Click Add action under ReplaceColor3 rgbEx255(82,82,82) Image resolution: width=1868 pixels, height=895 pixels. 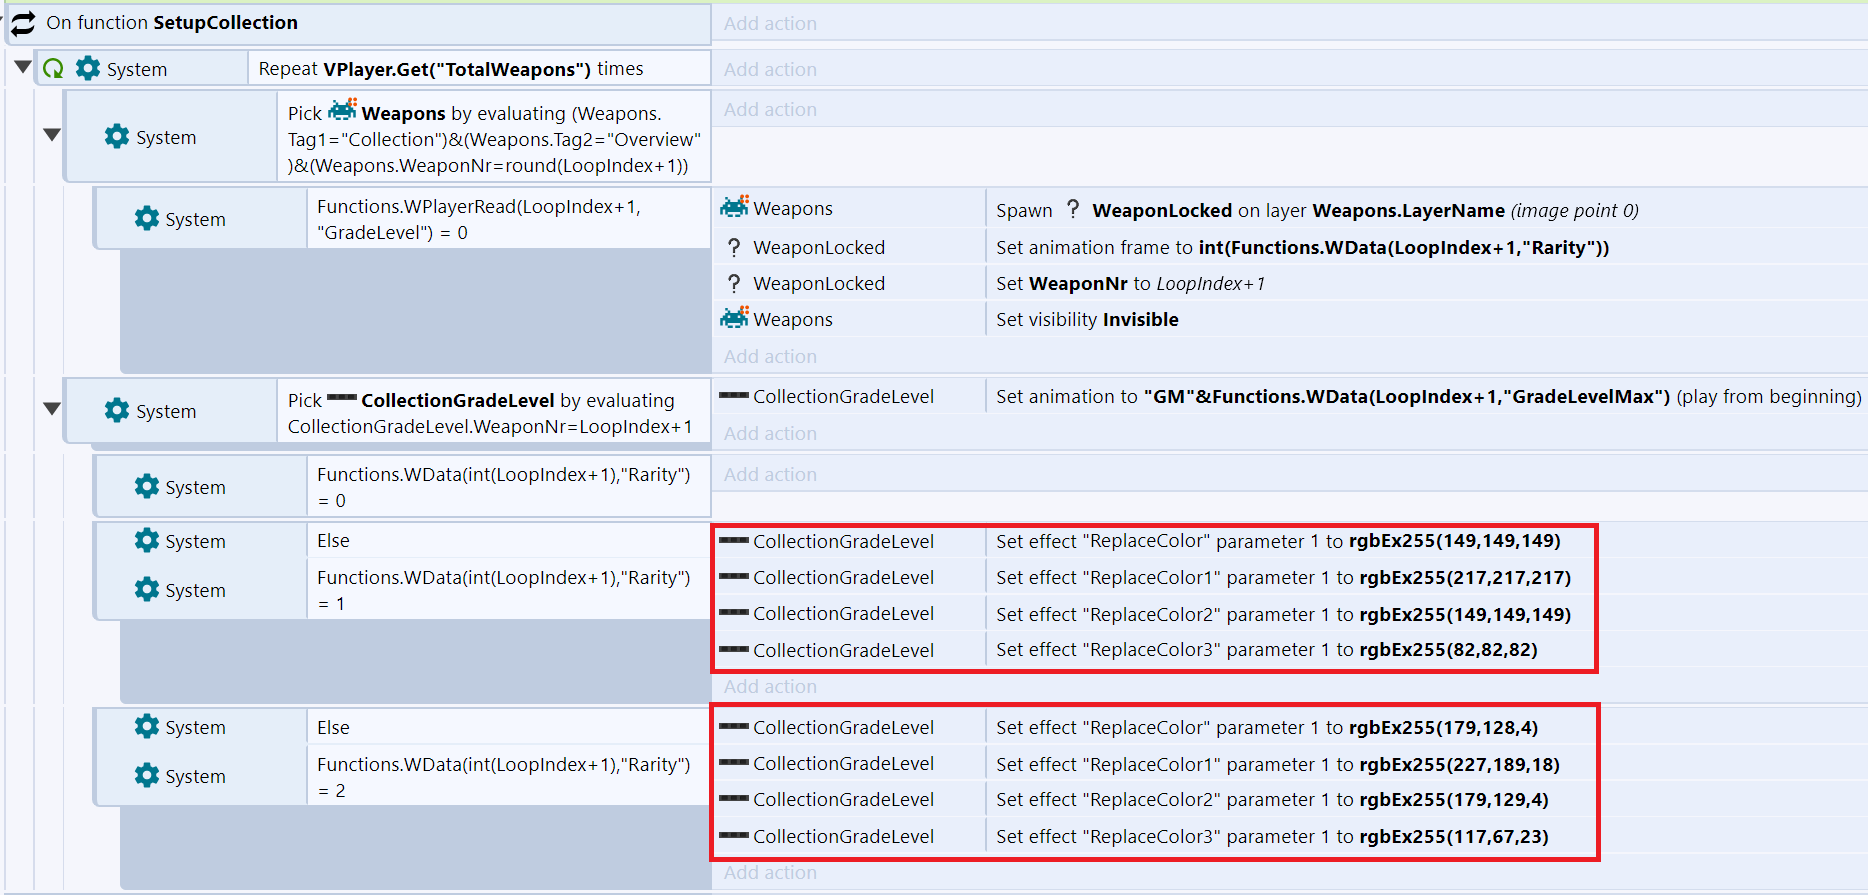(x=770, y=686)
